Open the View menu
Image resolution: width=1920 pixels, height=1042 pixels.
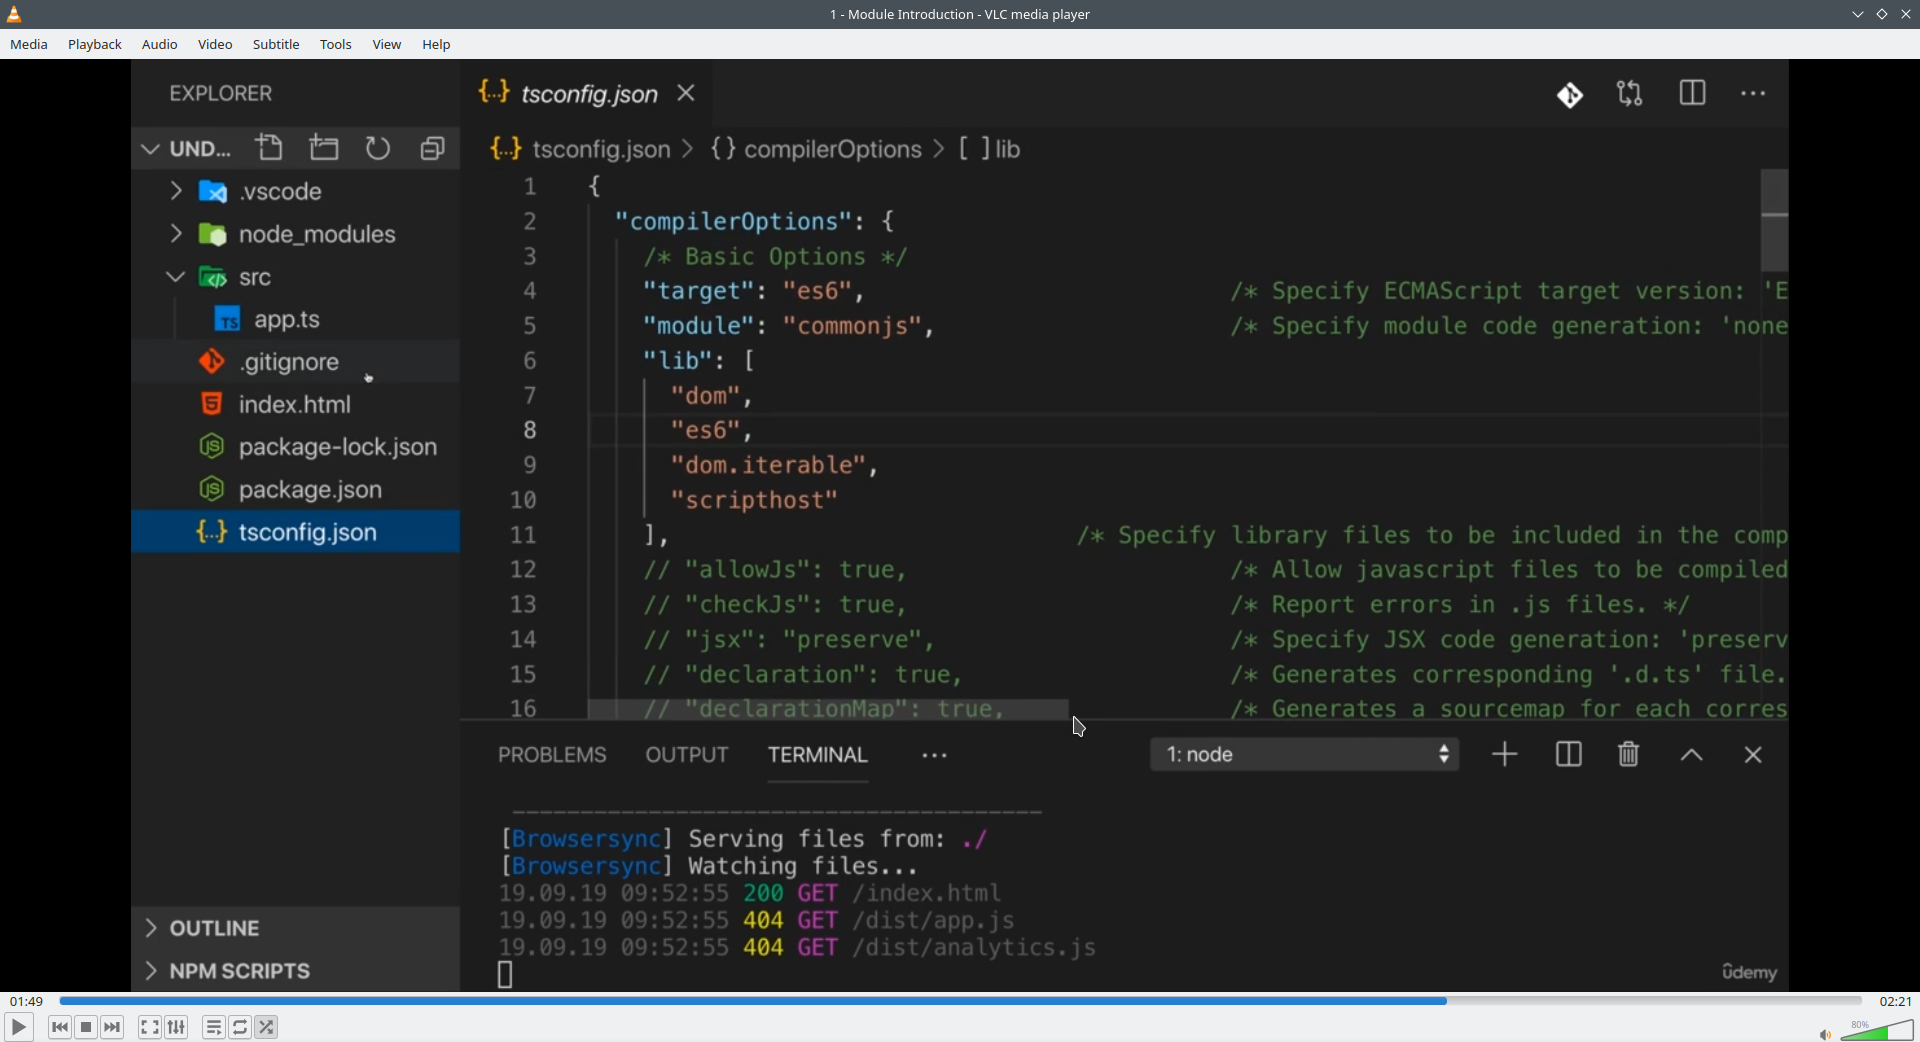point(387,45)
